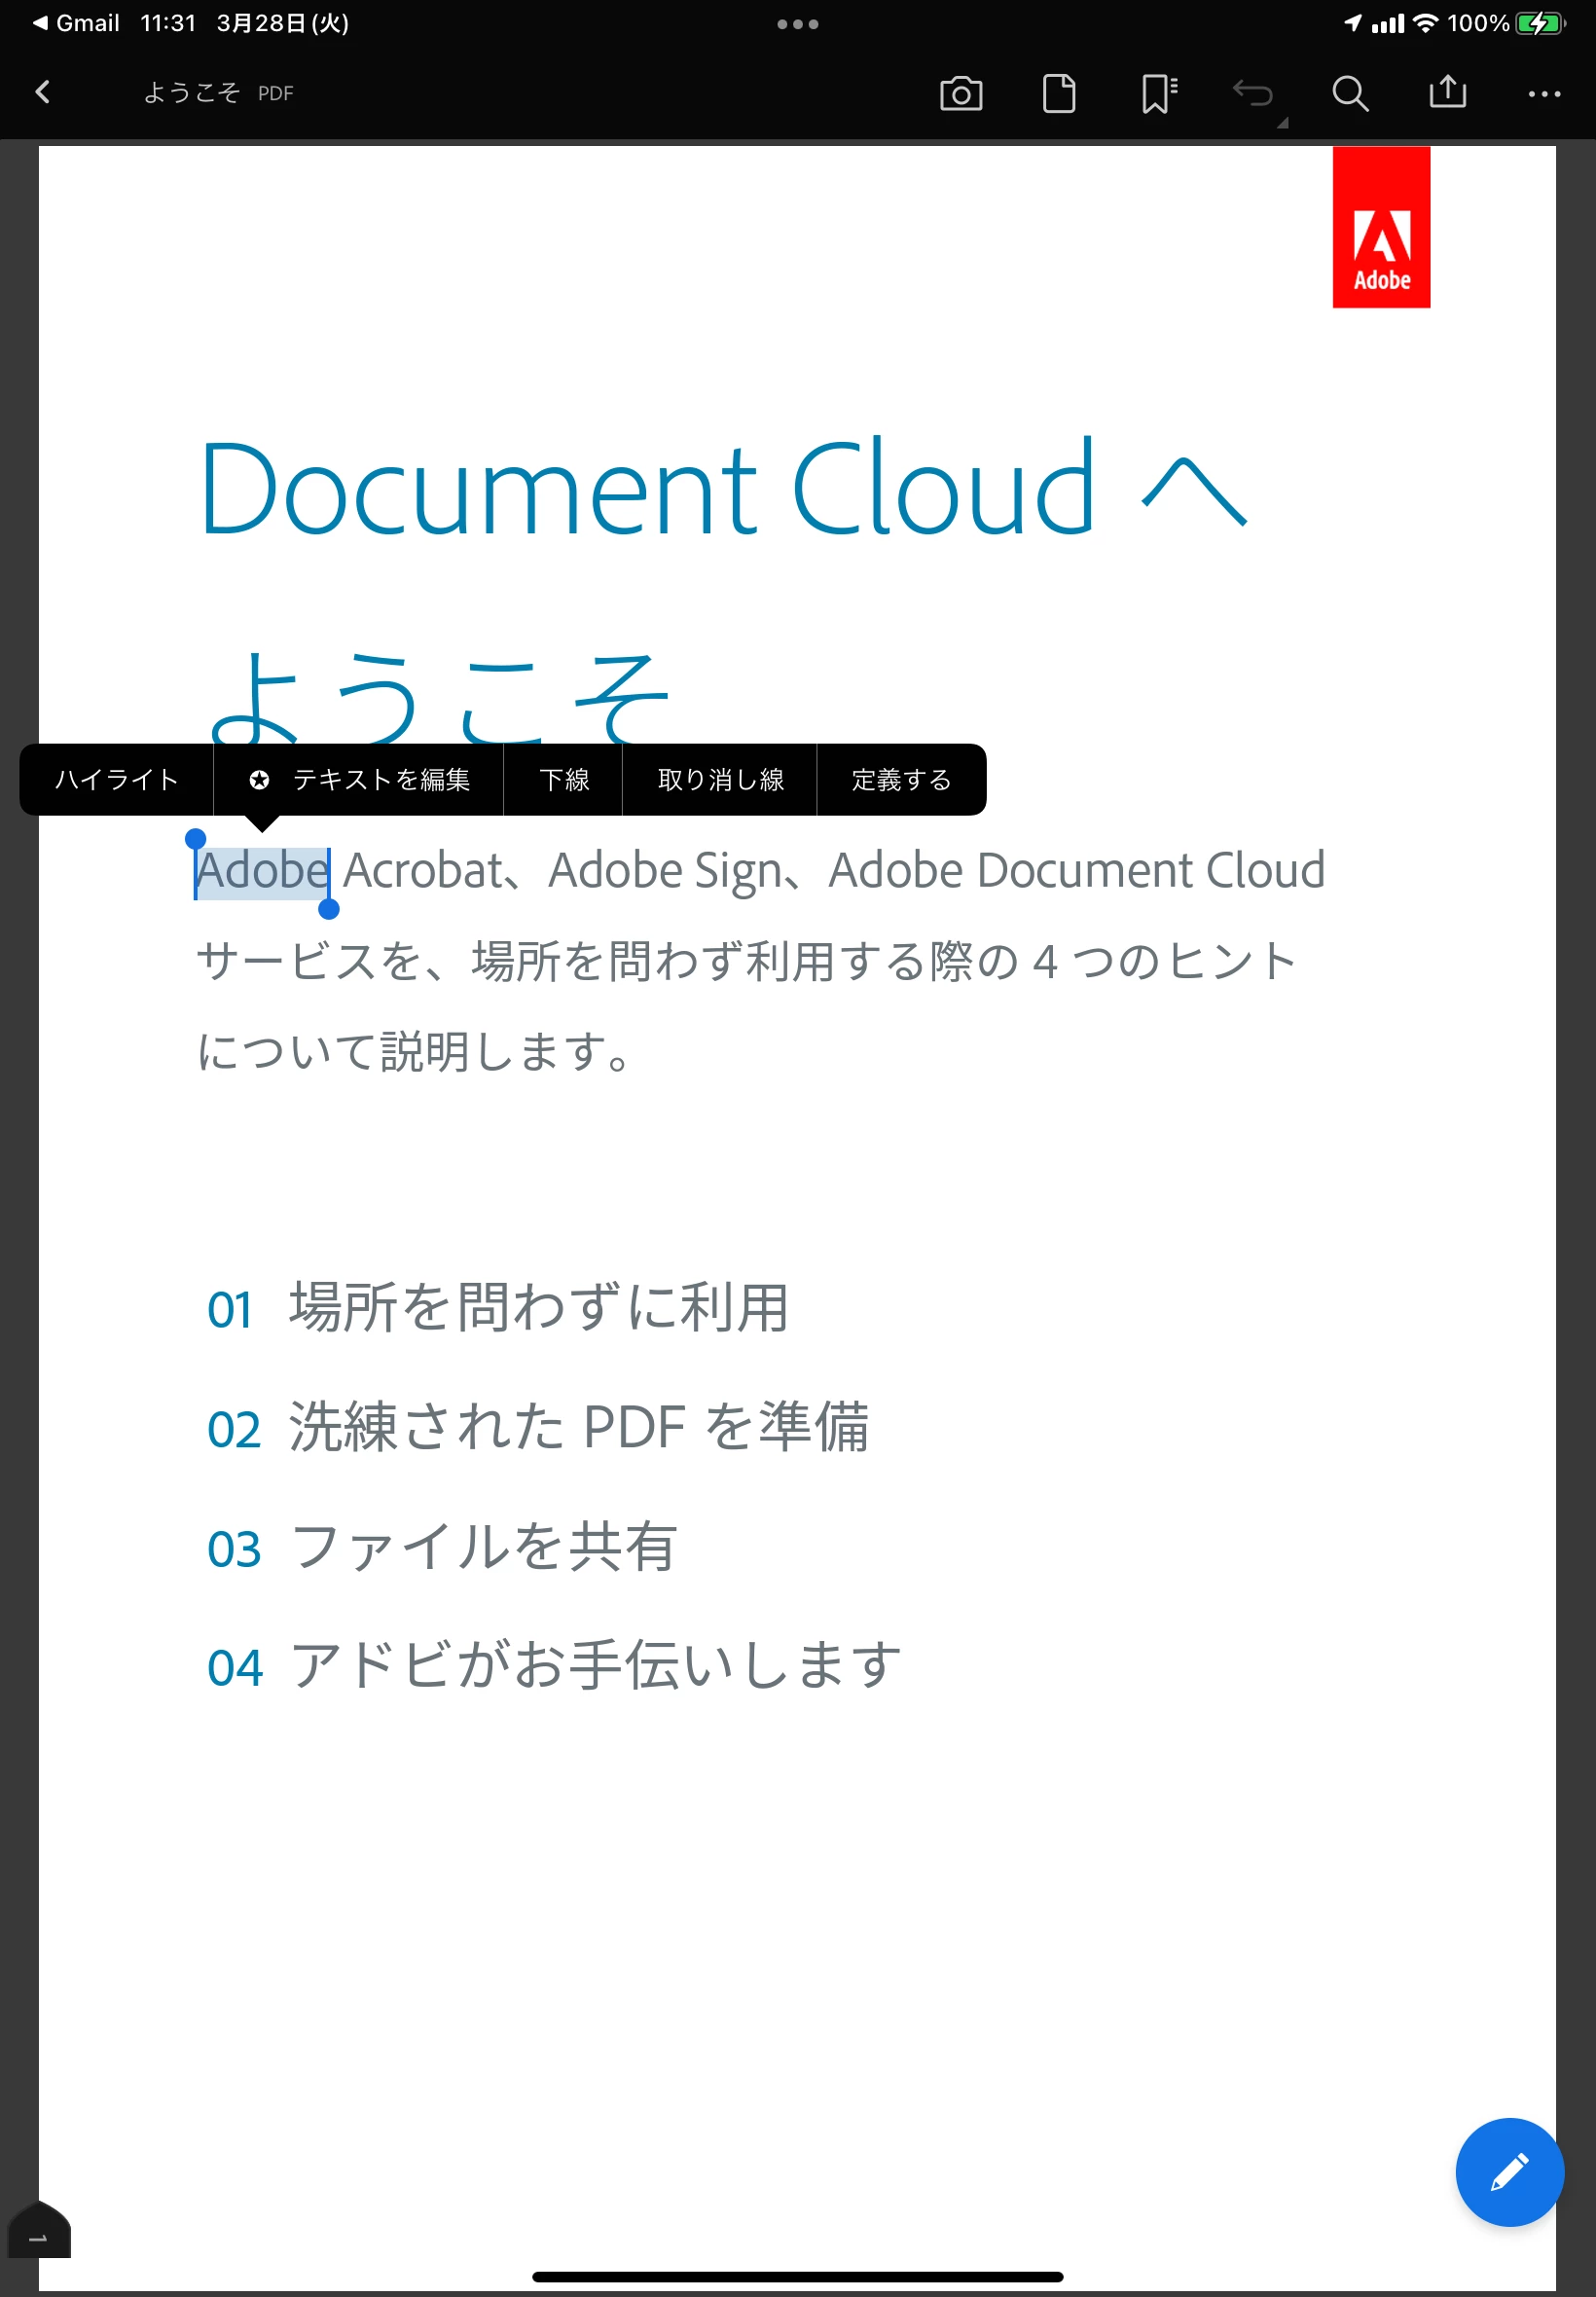The width and height of the screenshot is (1596, 2297).
Task: Return to Gmail via status bar link
Action: [76, 23]
